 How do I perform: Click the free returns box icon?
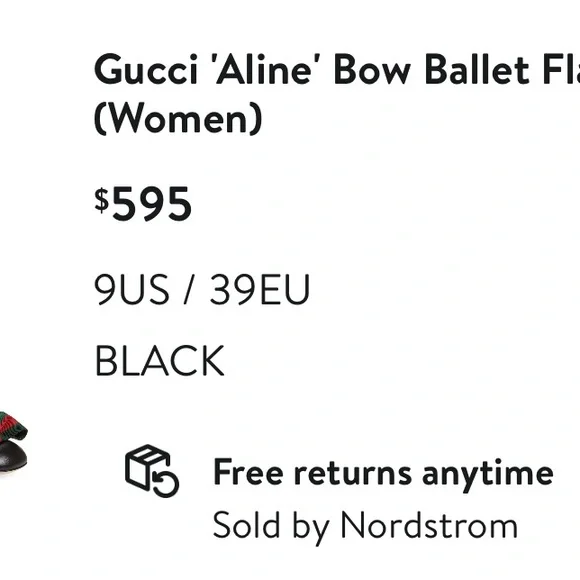(152, 471)
